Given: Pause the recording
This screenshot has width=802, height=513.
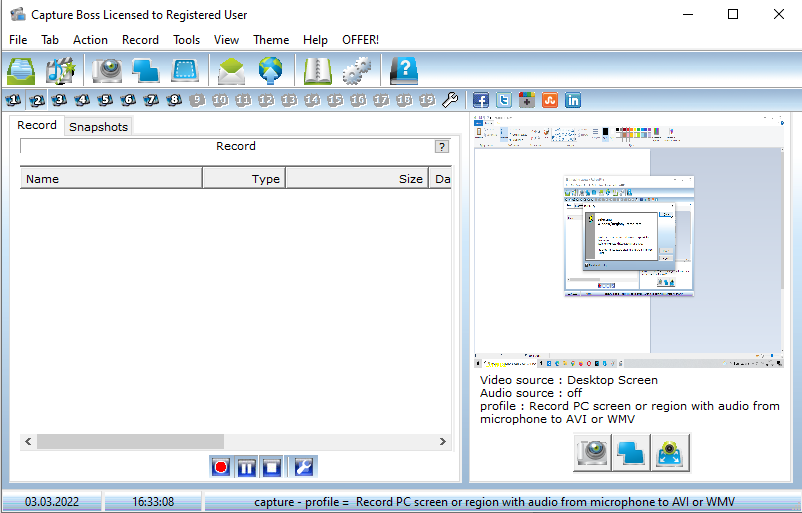Looking at the screenshot, I should click(246, 467).
